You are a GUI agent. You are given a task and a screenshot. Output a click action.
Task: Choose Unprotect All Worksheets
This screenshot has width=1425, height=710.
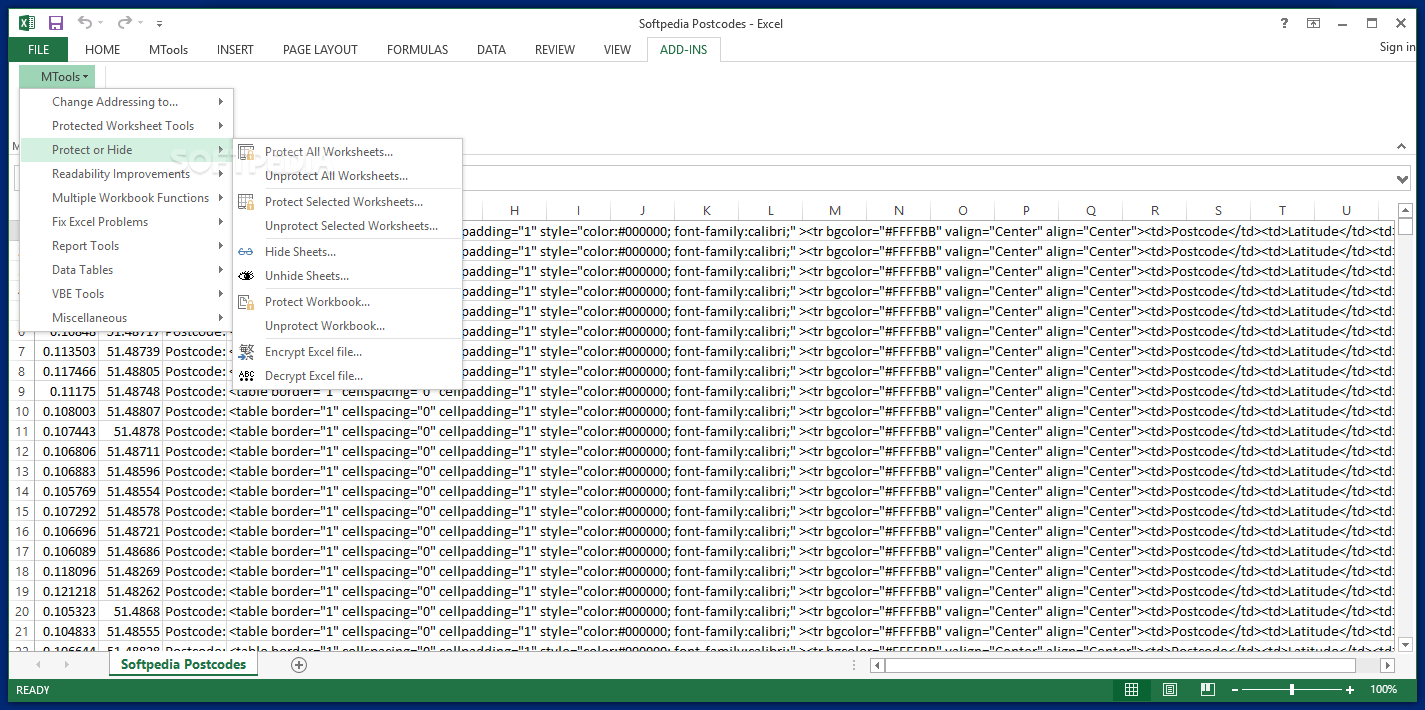348,176
